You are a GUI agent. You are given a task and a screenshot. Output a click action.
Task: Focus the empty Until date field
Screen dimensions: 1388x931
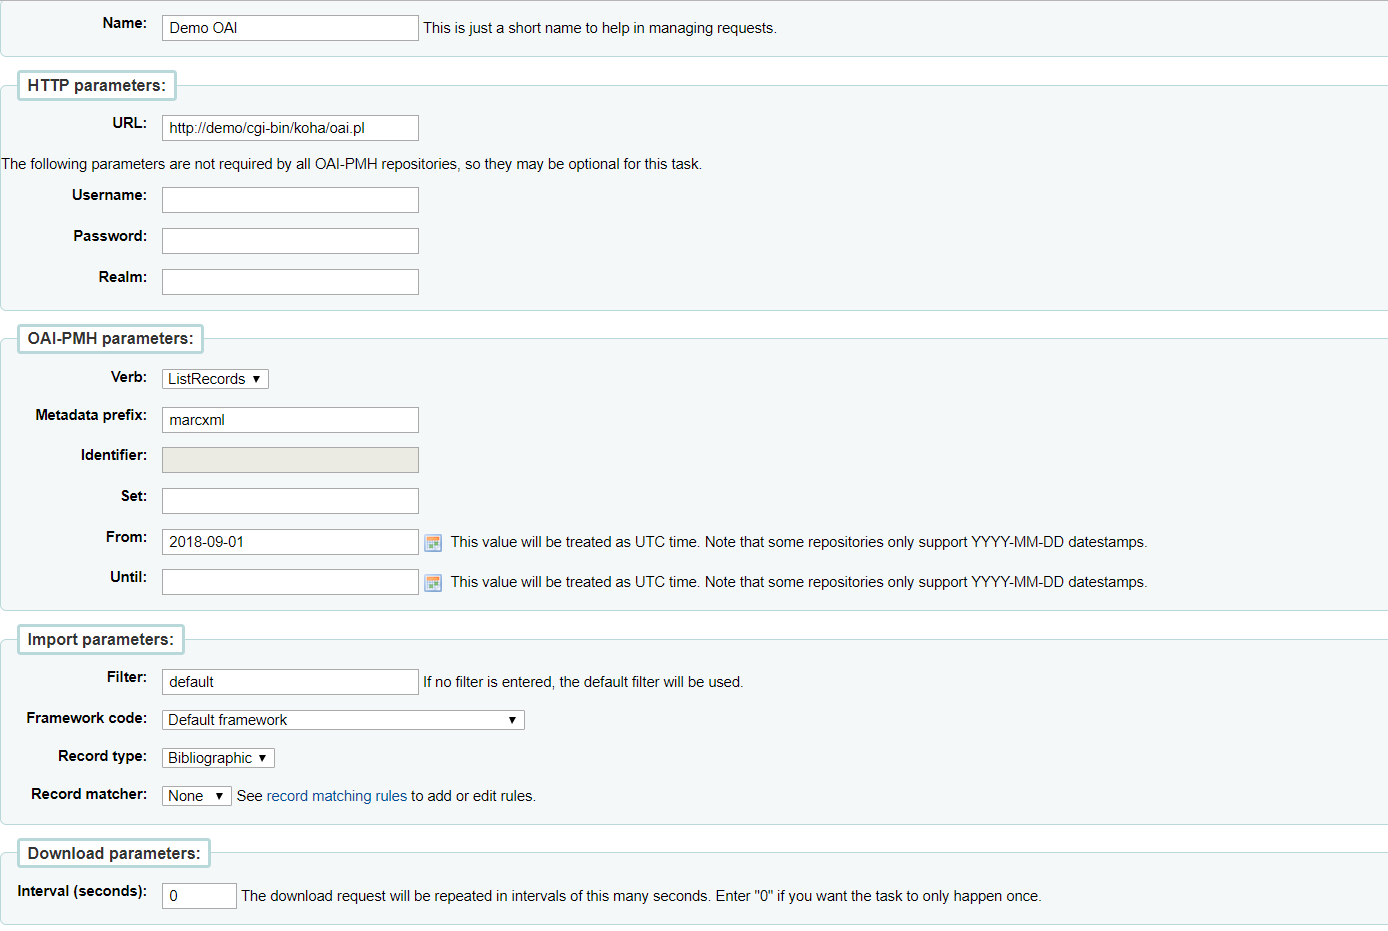(290, 582)
